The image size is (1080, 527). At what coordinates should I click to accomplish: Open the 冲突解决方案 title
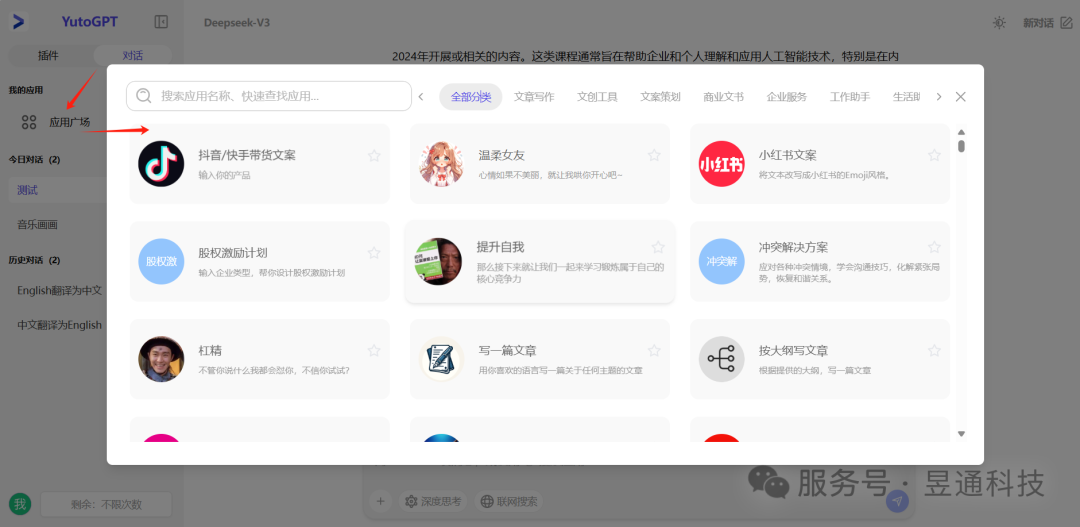click(793, 247)
